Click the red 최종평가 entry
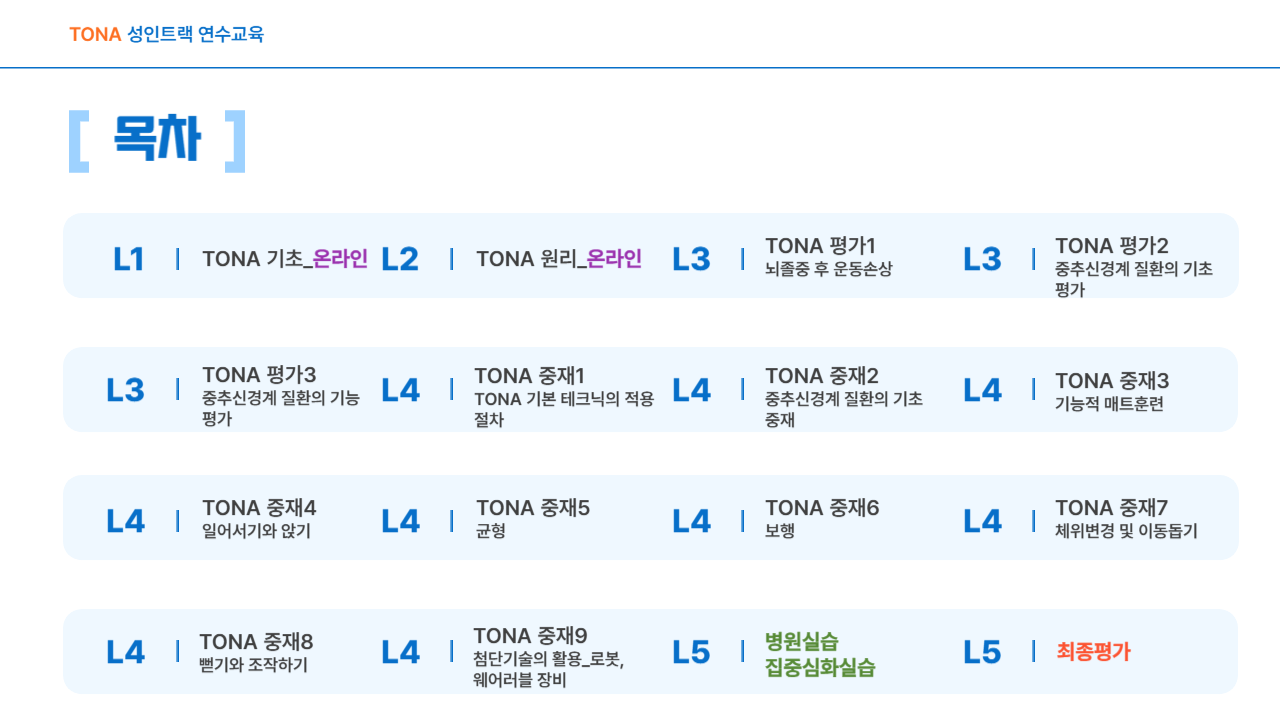The height and width of the screenshot is (720, 1280). 1094,652
